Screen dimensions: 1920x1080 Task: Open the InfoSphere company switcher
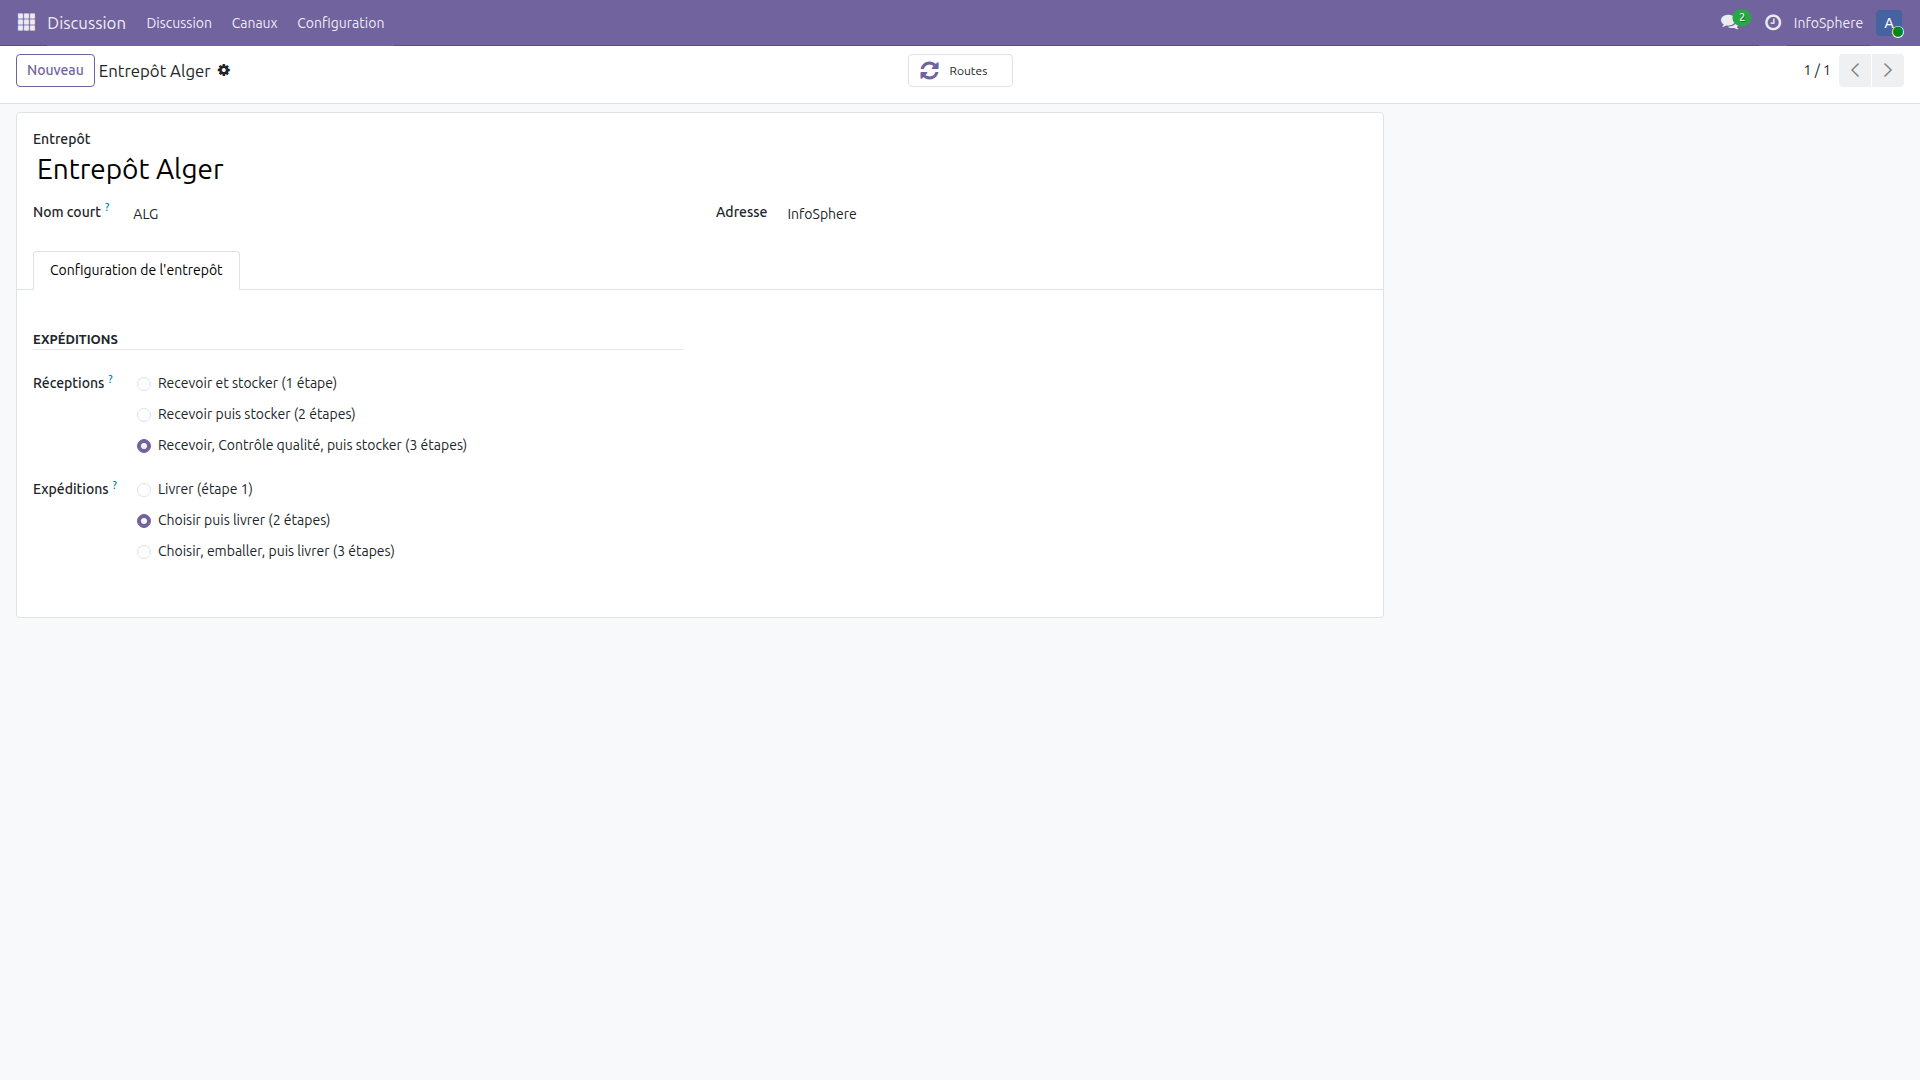click(x=1827, y=23)
